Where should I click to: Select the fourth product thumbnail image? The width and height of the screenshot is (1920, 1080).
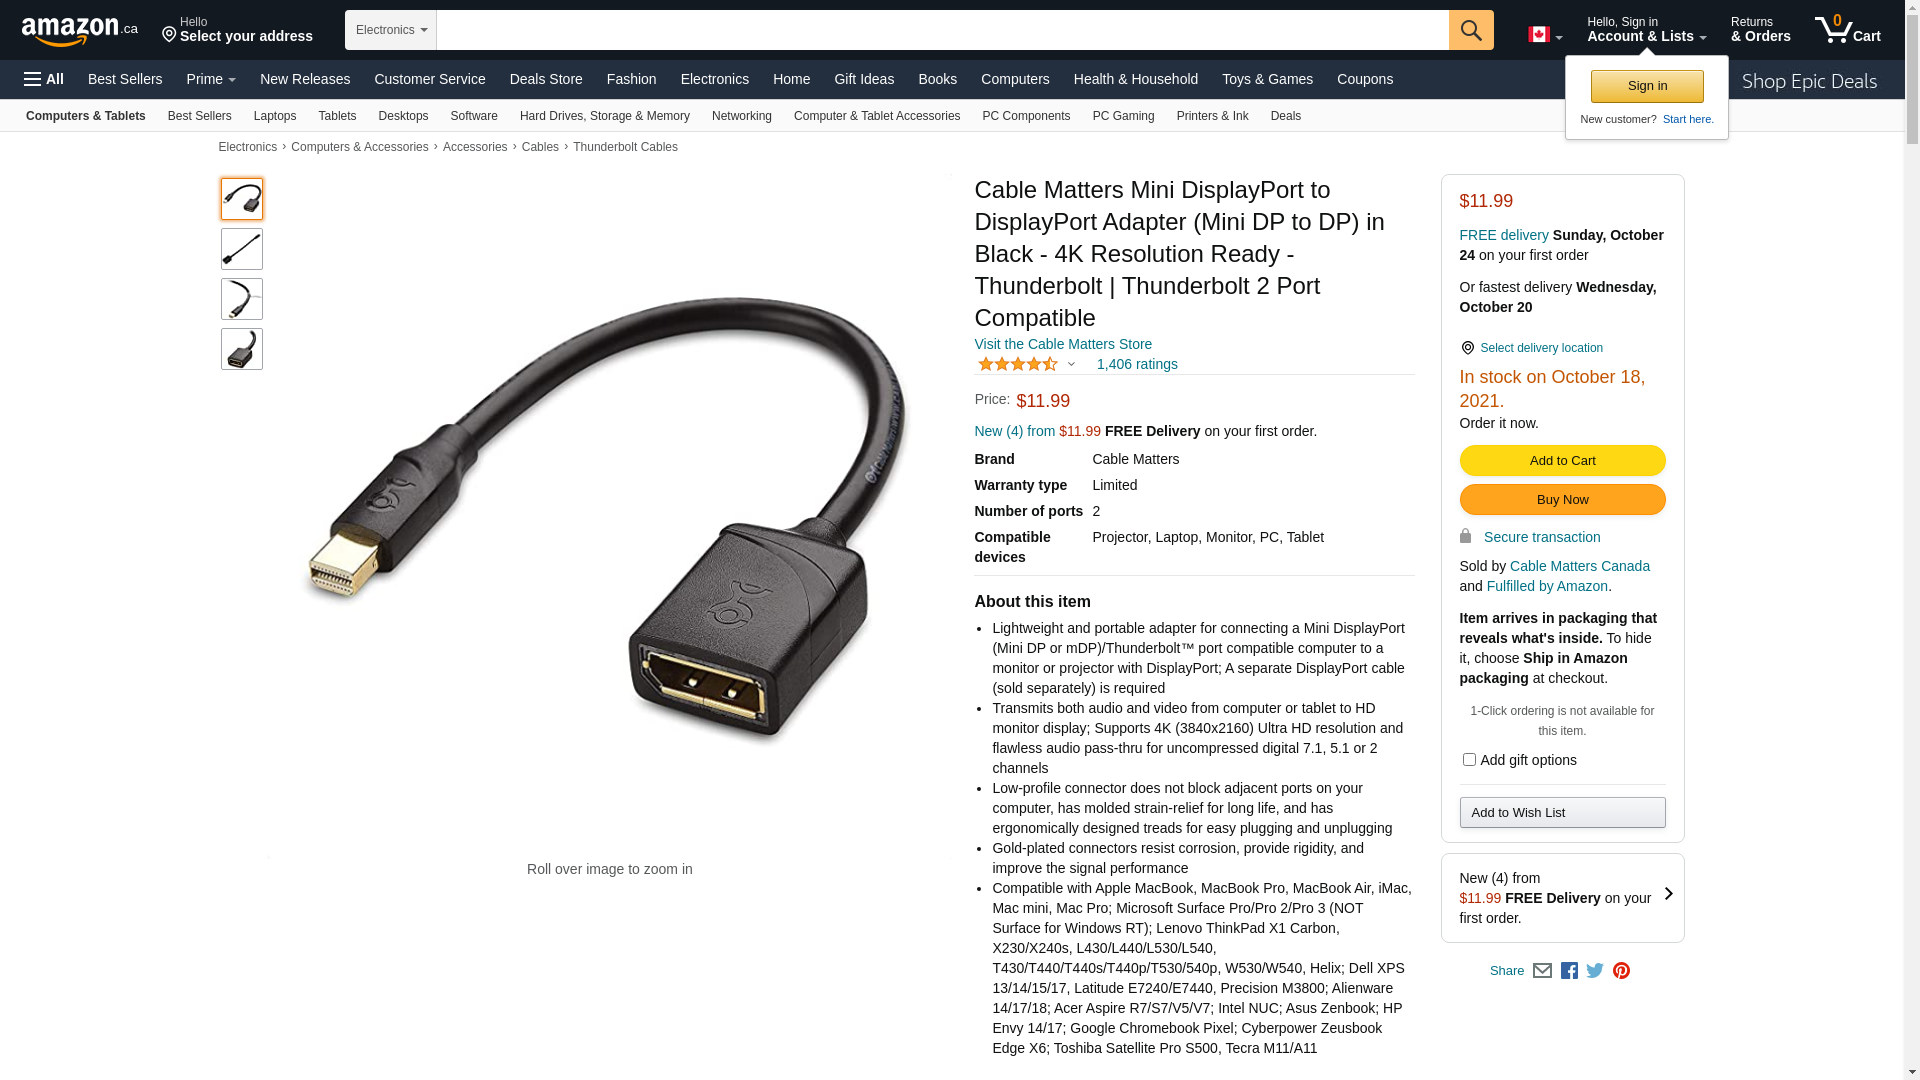(242, 349)
